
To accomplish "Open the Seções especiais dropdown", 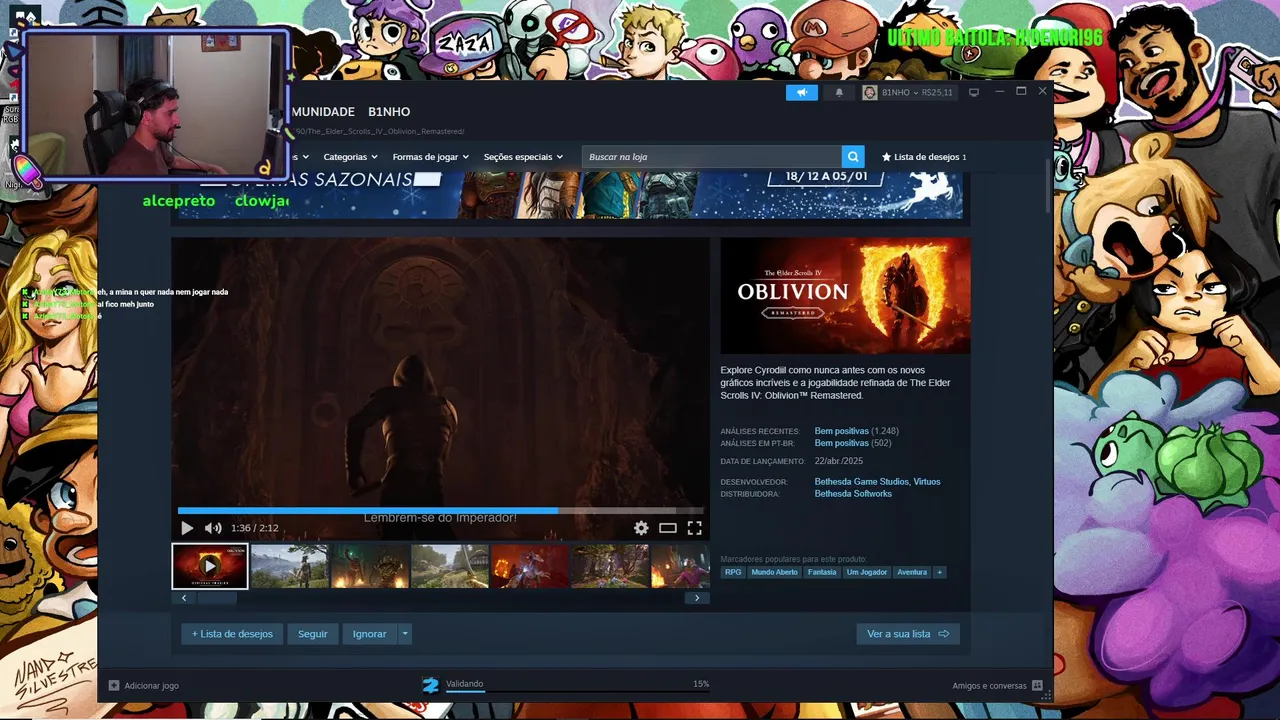I will [x=523, y=157].
